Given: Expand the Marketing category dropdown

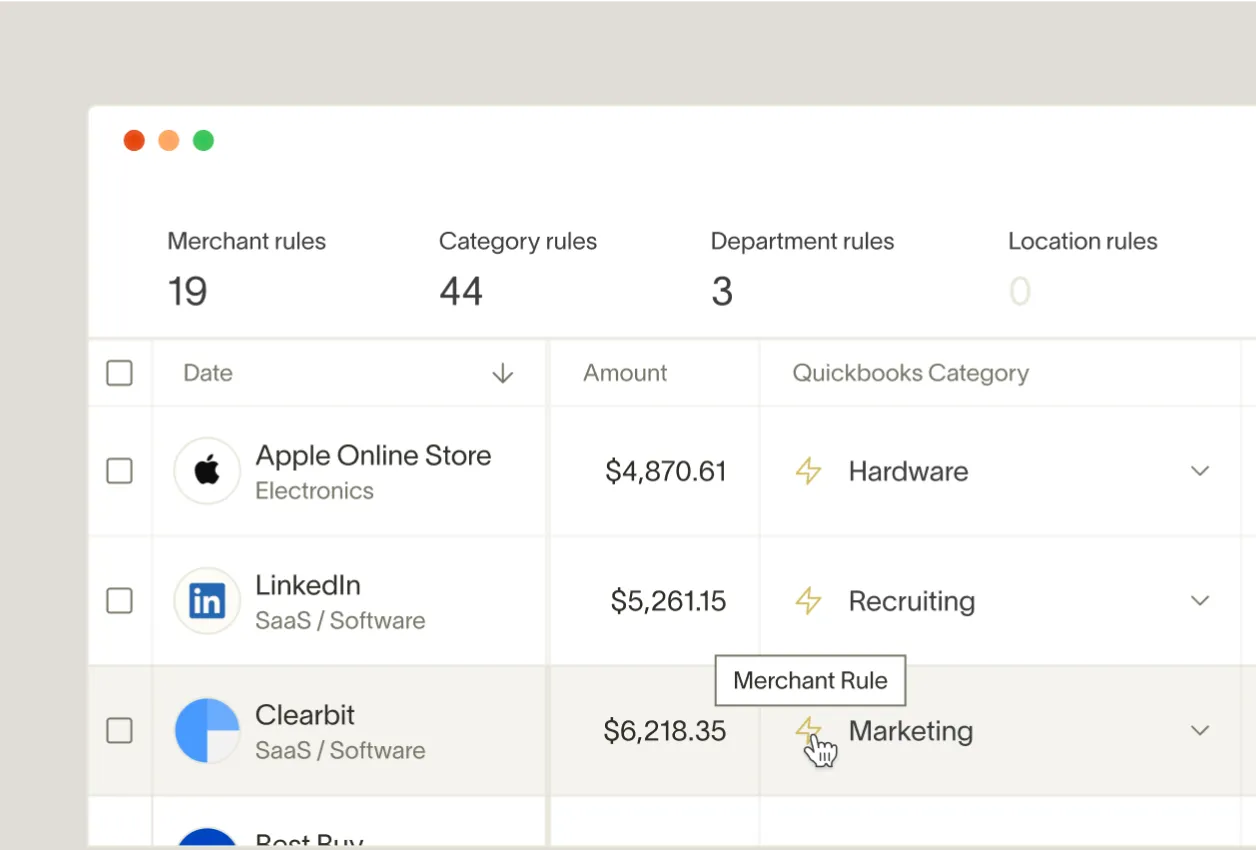Looking at the screenshot, I should tap(1200, 730).
